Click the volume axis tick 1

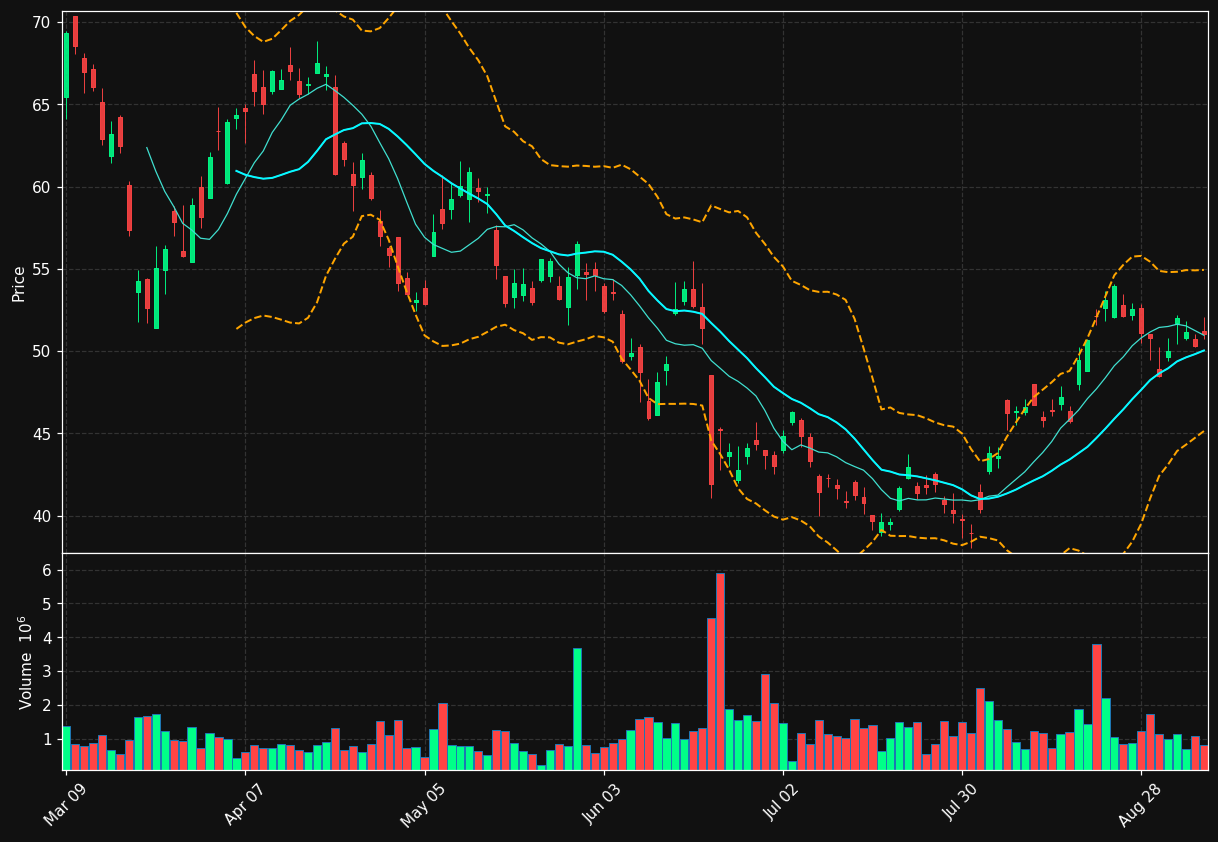(x=49, y=740)
